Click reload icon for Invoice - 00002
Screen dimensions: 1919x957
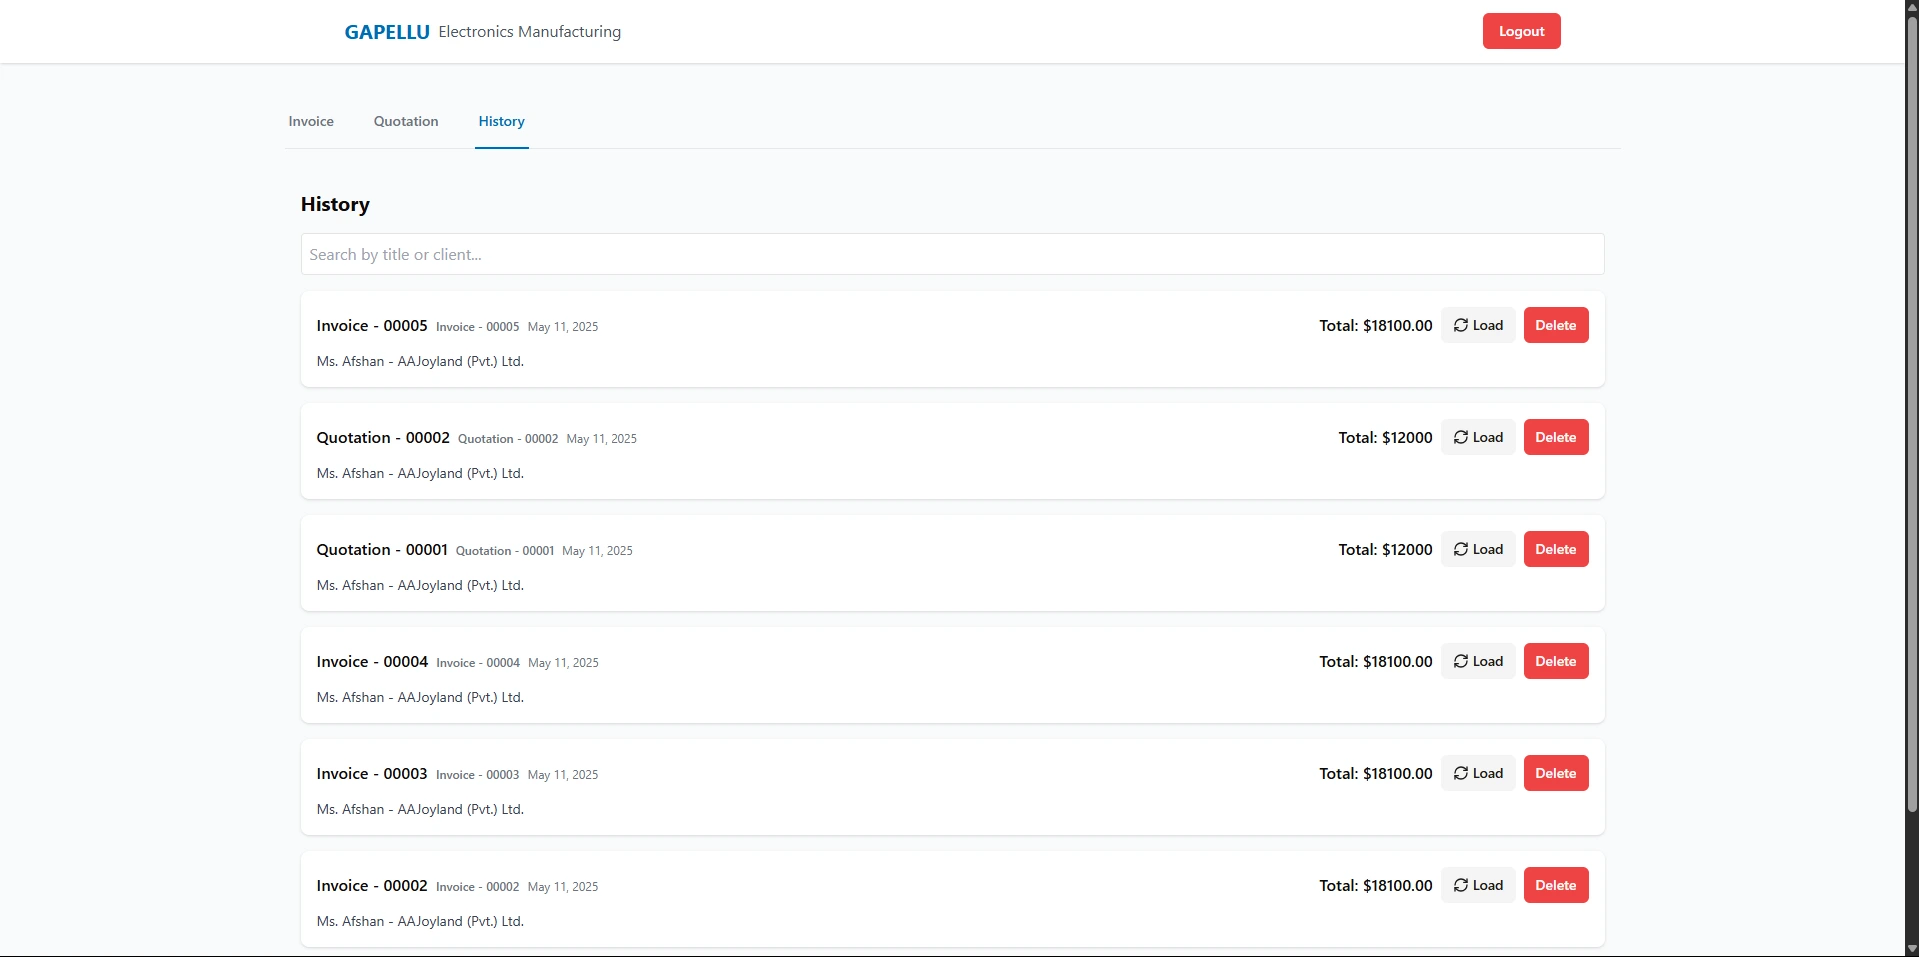[x=1460, y=885]
